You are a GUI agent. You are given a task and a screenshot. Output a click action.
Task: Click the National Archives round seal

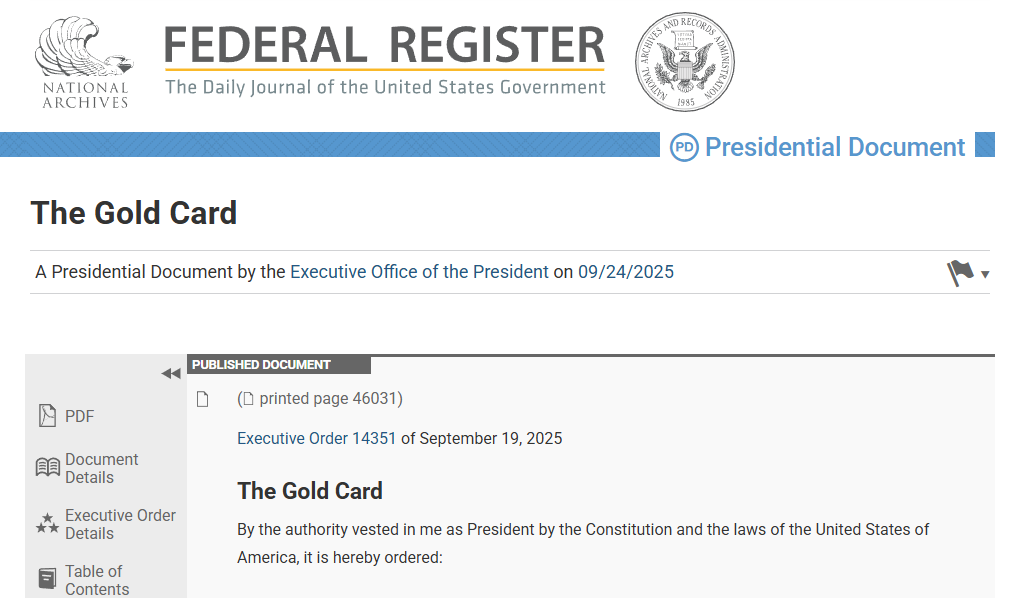click(x=685, y=62)
